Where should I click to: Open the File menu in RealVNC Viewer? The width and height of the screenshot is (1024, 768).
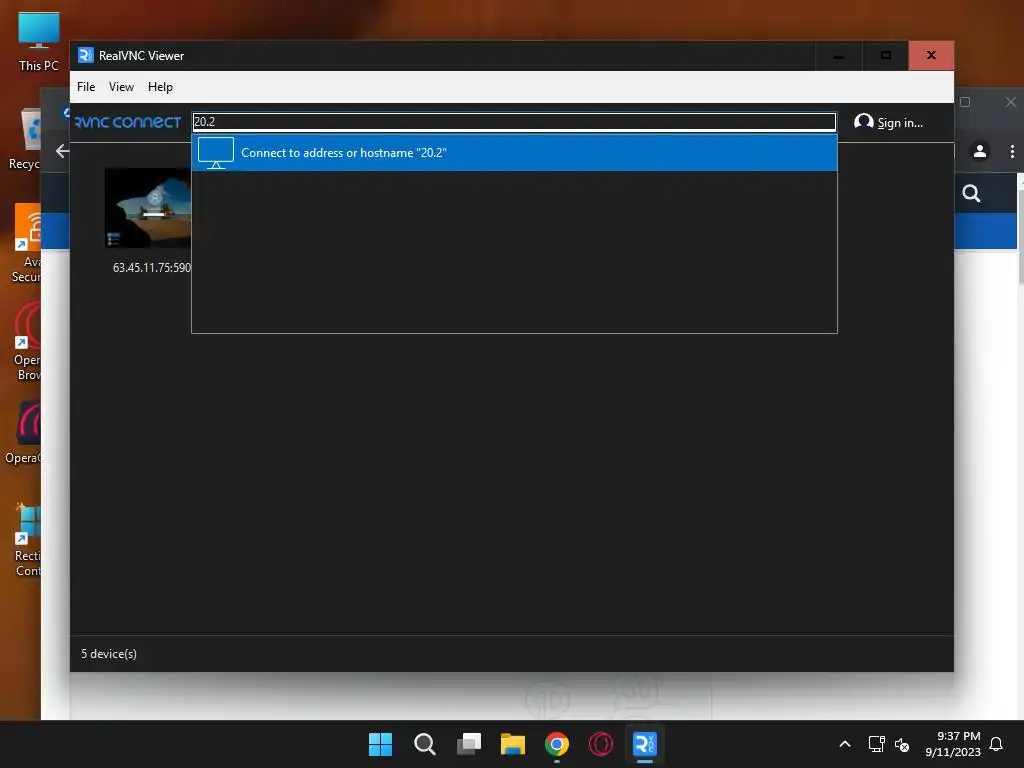tap(86, 87)
